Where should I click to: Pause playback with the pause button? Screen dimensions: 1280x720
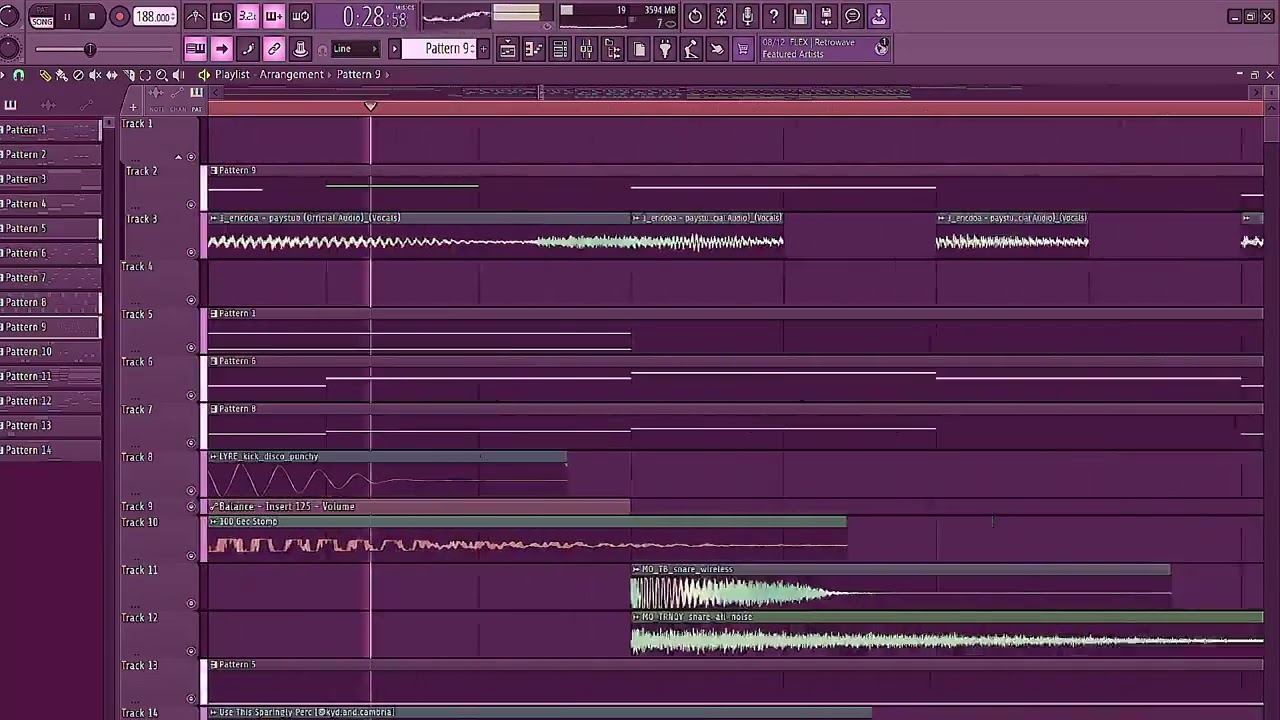67,16
